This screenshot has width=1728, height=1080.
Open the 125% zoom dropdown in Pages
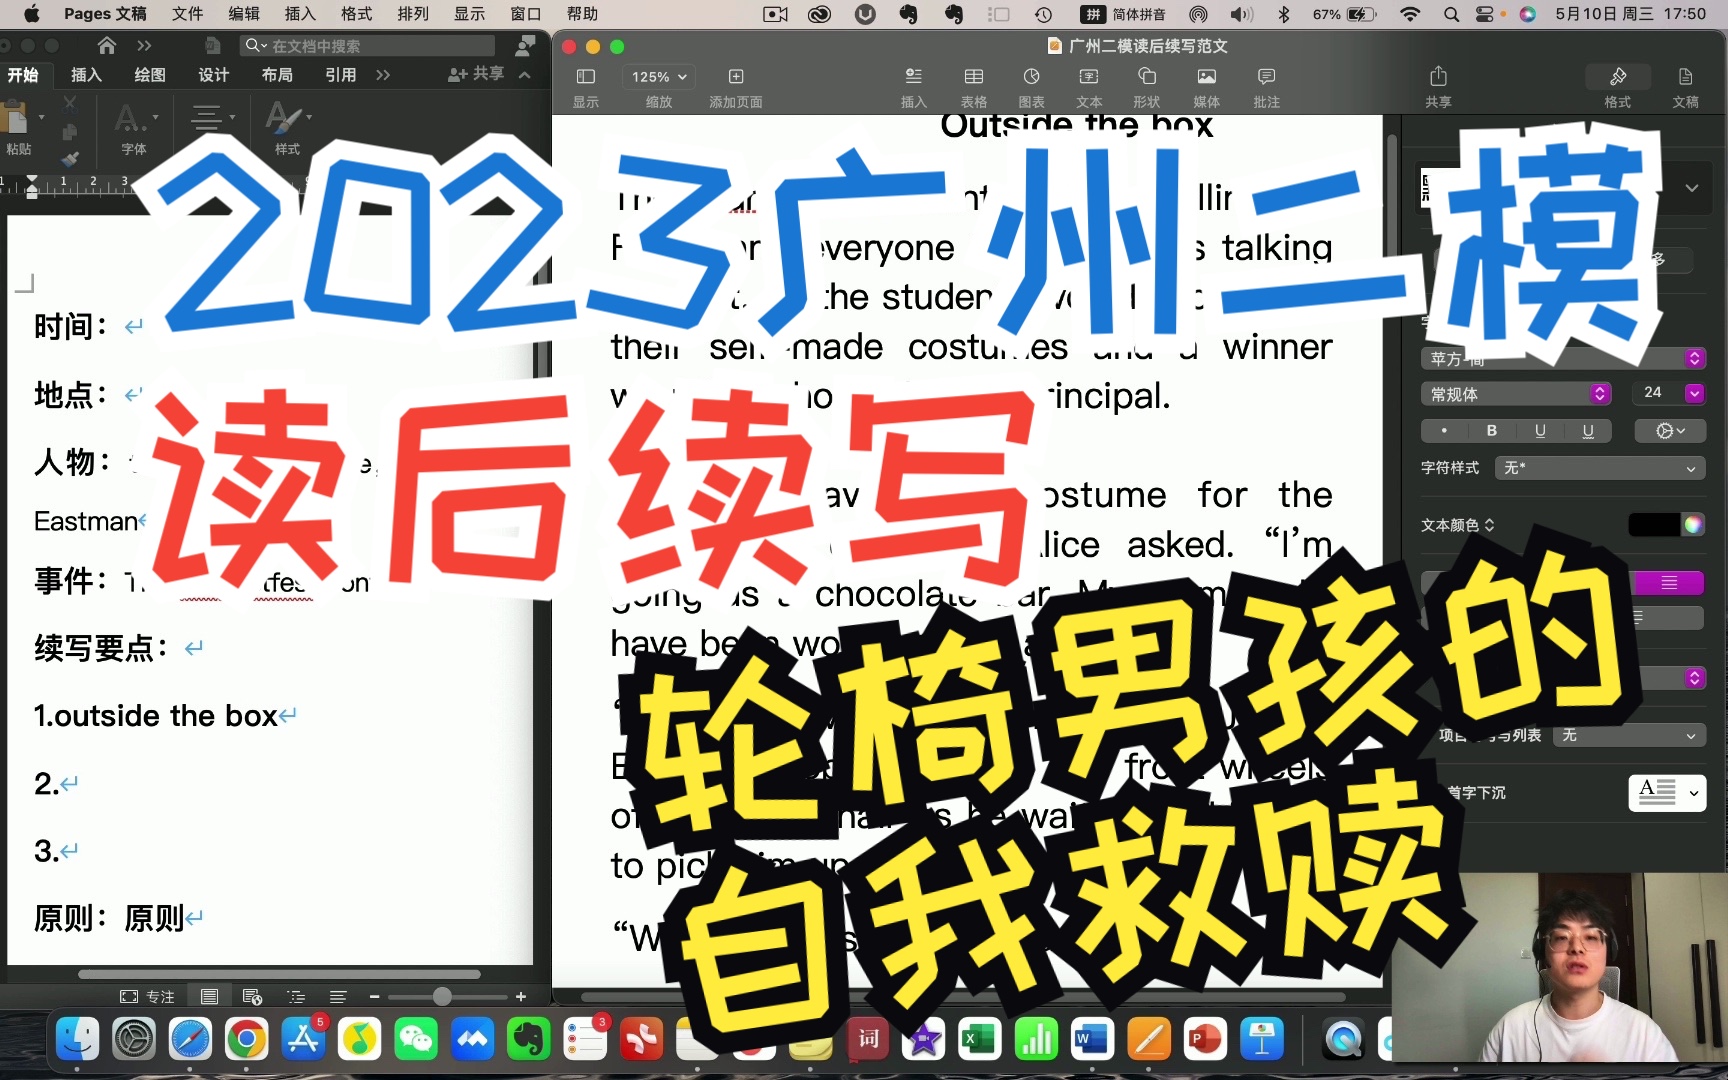pos(658,77)
